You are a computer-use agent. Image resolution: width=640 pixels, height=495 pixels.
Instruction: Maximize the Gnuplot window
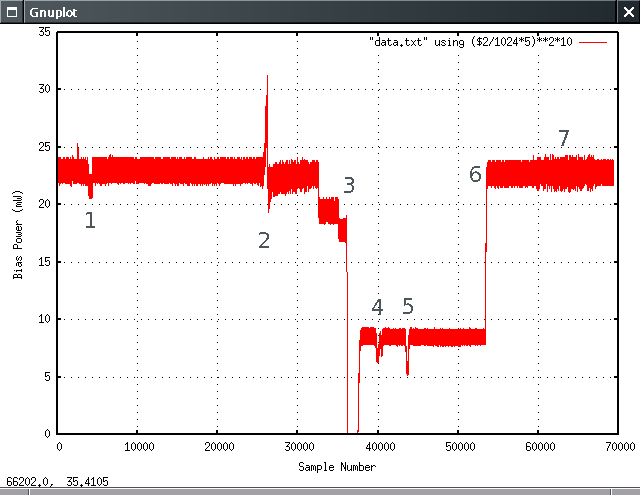(607, 10)
